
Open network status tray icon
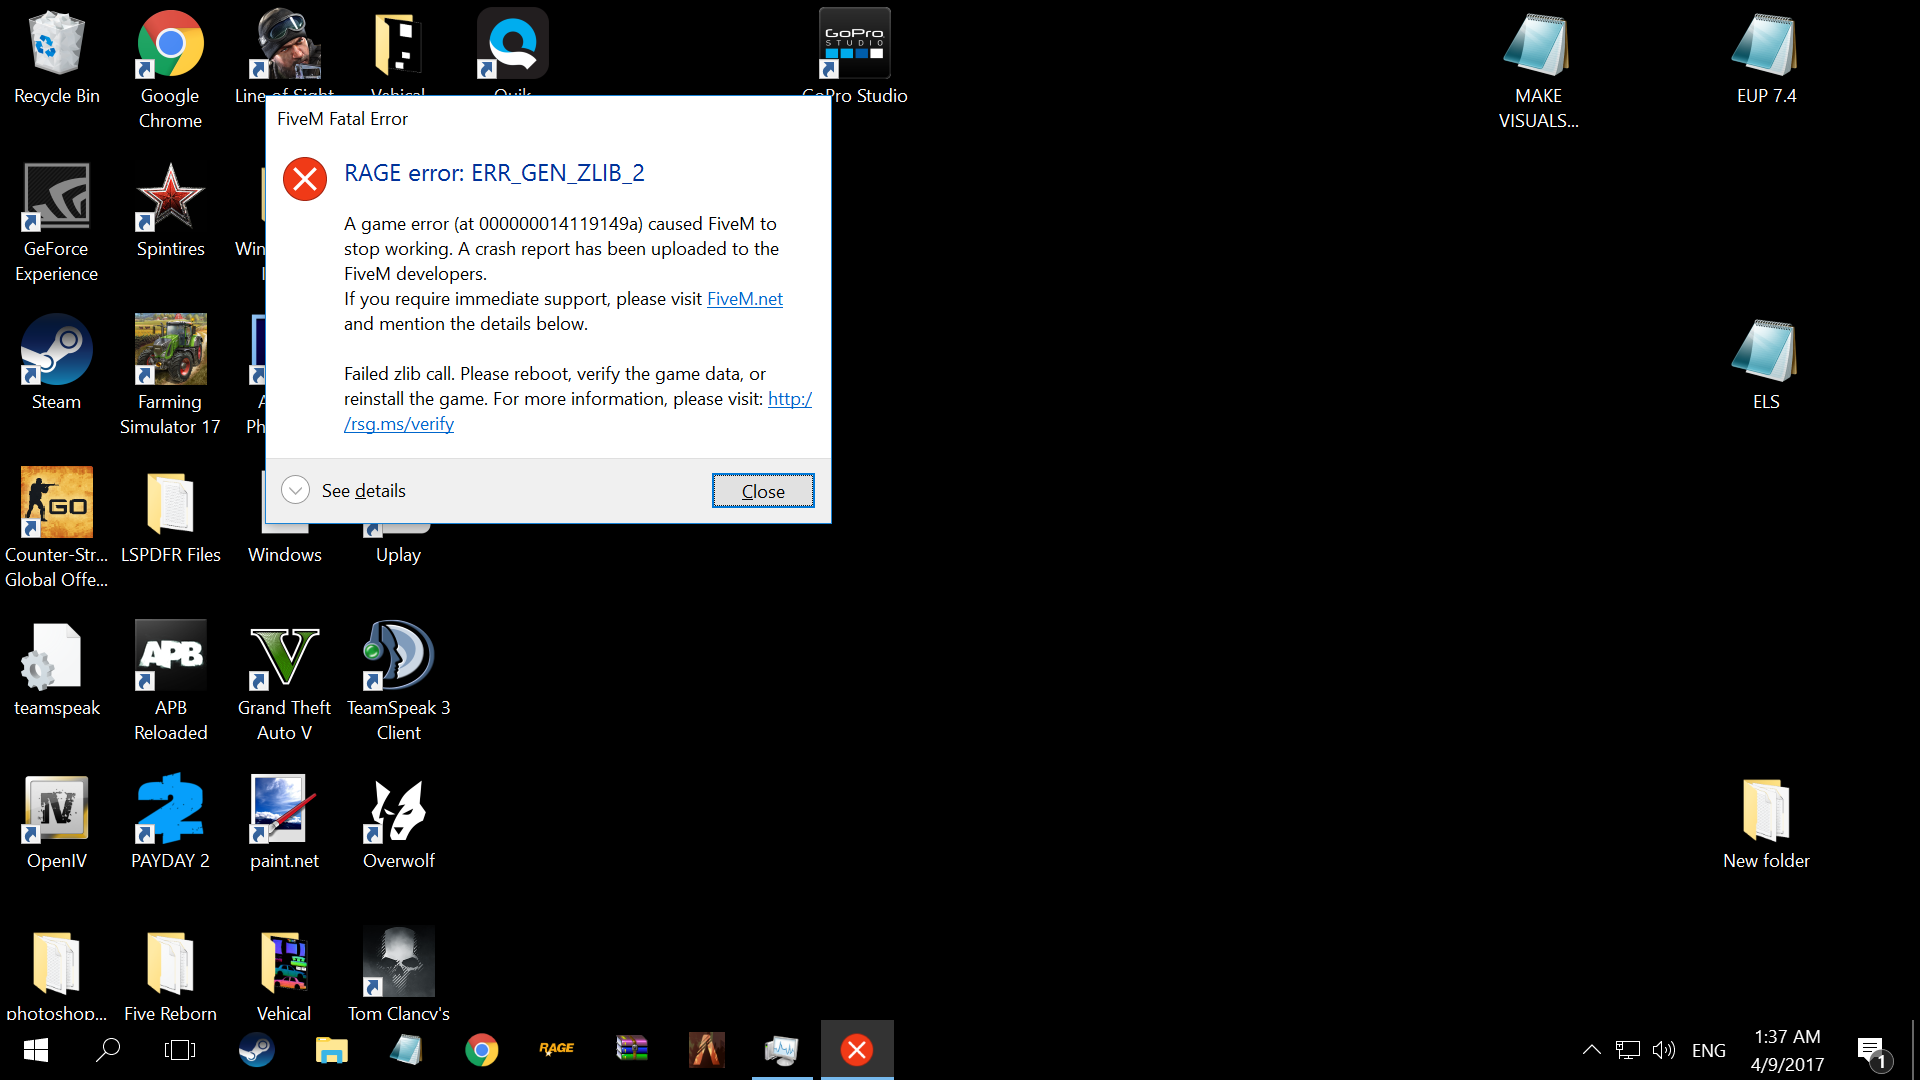1628,1050
